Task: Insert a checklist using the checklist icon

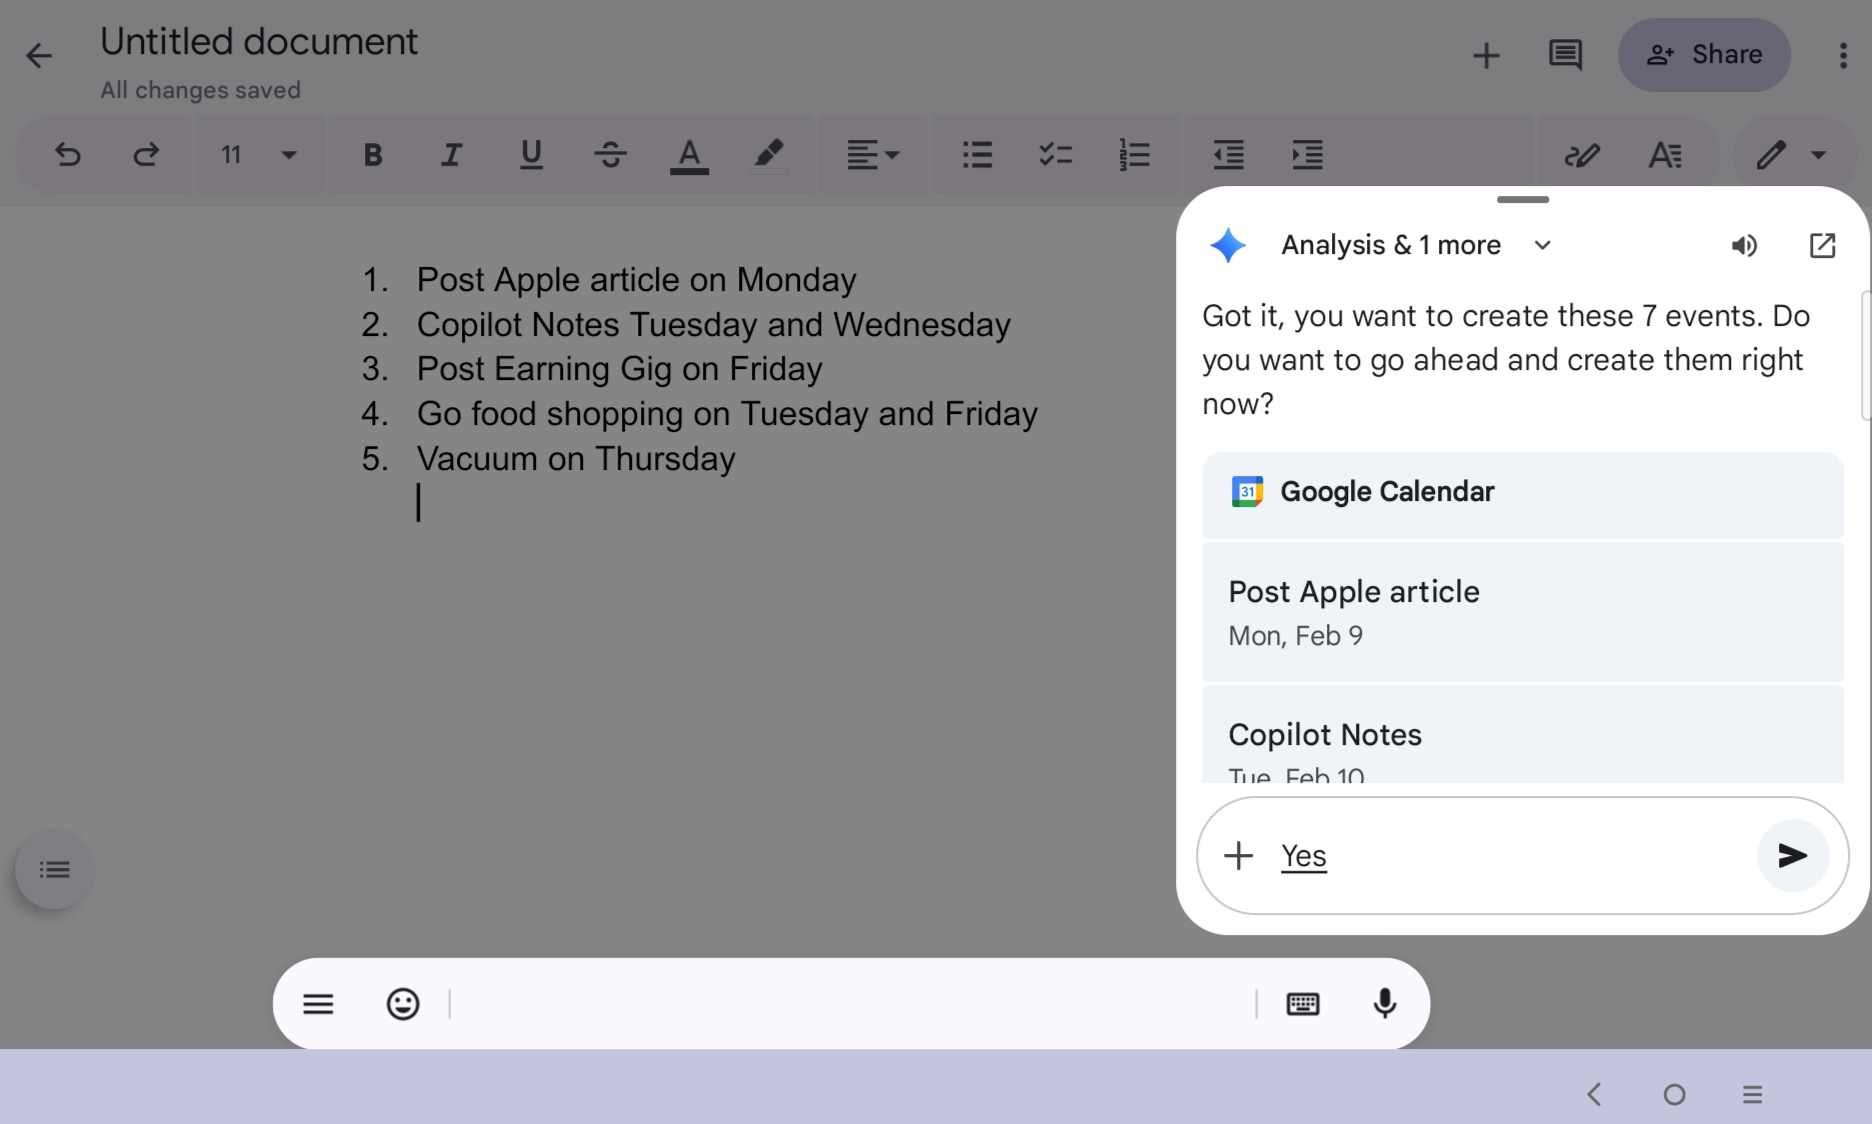Action: coord(1055,155)
